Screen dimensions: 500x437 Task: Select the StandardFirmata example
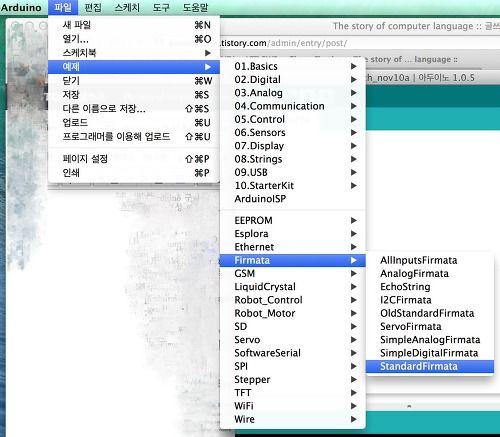[430, 366]
